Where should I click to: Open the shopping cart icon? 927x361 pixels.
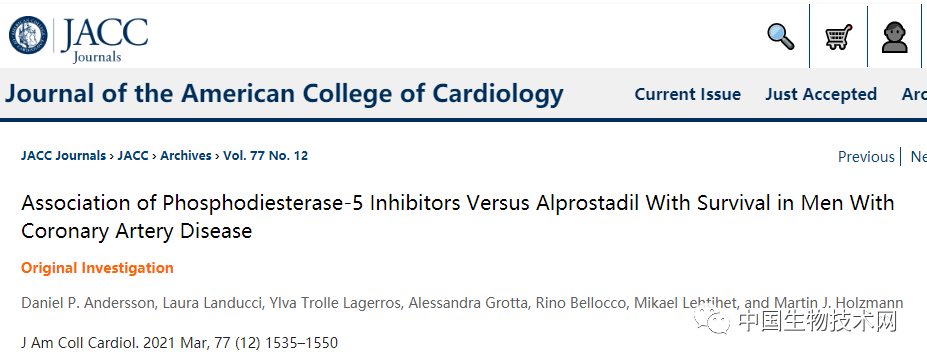click(838, 37)
